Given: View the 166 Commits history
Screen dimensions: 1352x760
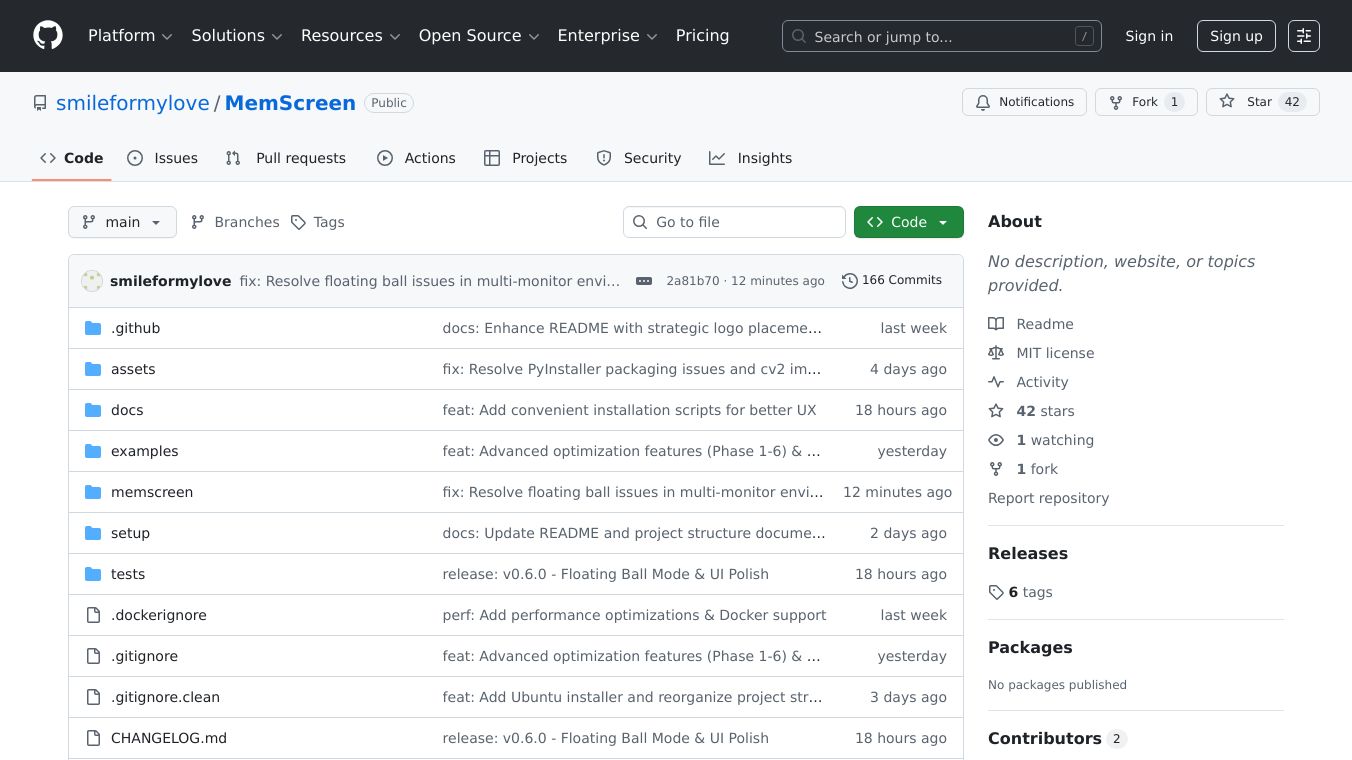Looking at the screenshot, I should tap(892, 280).
